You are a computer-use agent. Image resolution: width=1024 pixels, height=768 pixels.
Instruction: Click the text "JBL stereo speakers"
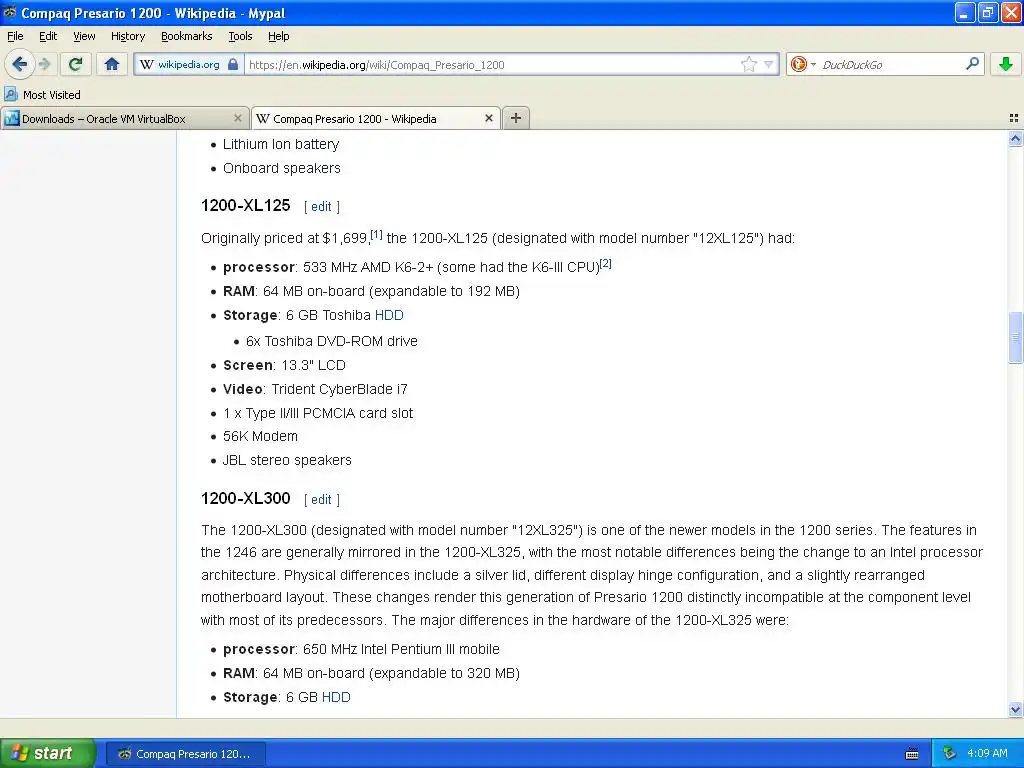[x=287, y=460]
